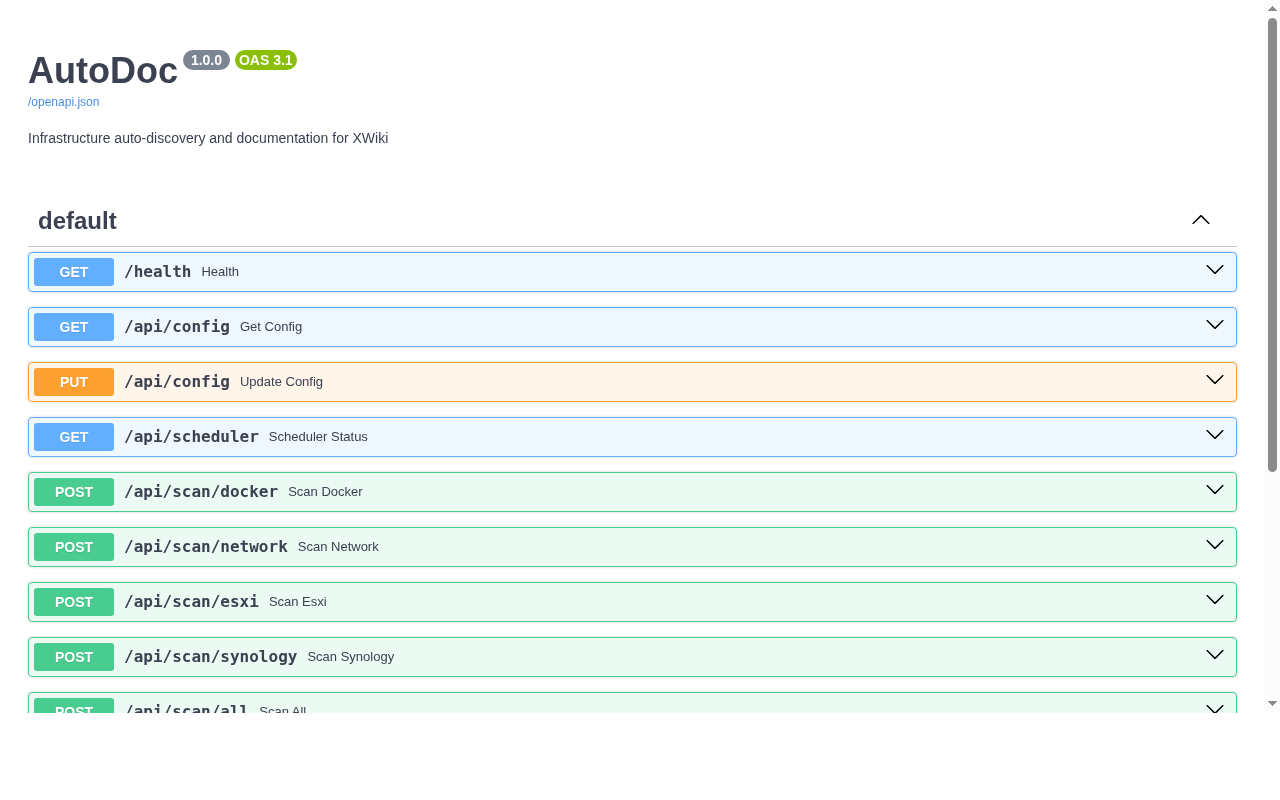Click the /api/scan/network path text

coord(206,547)
